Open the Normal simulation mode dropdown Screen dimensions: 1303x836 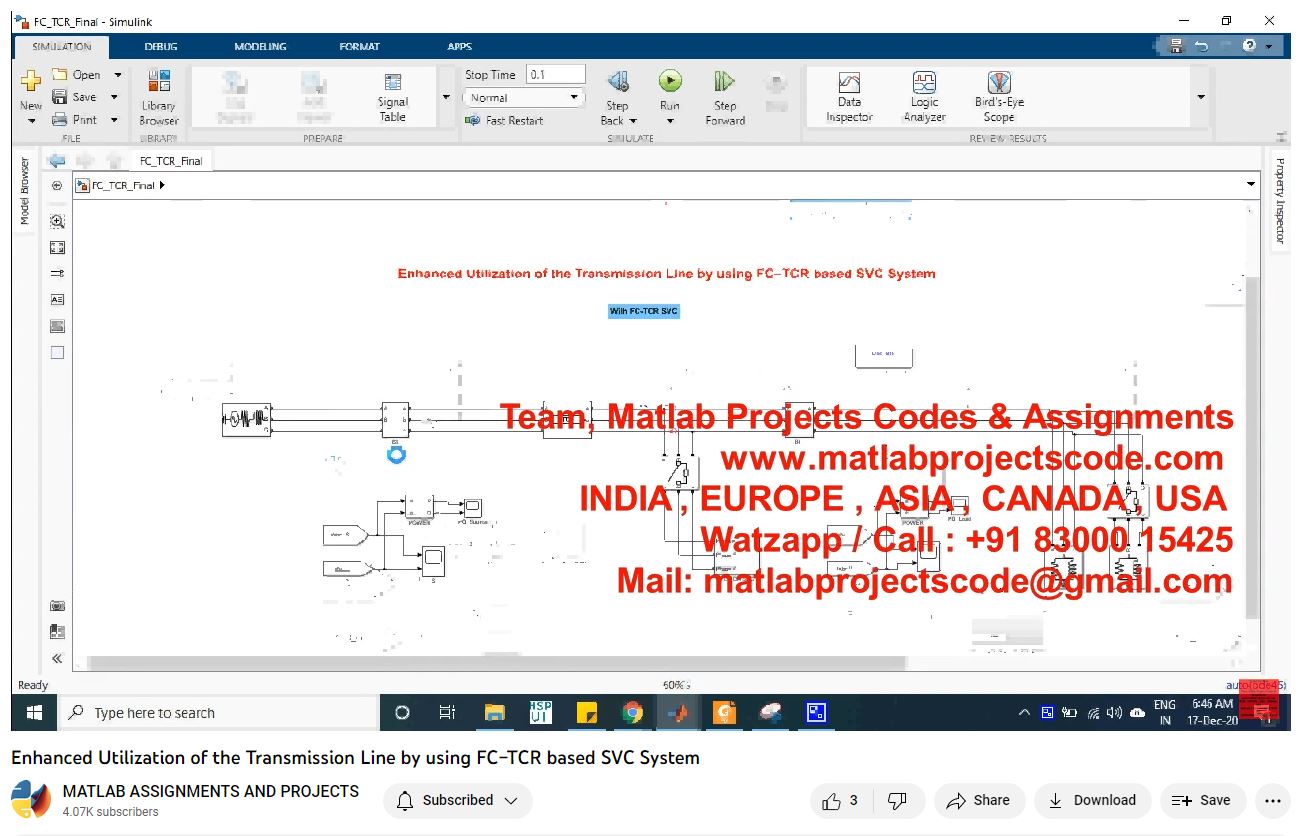pos(524,98)
